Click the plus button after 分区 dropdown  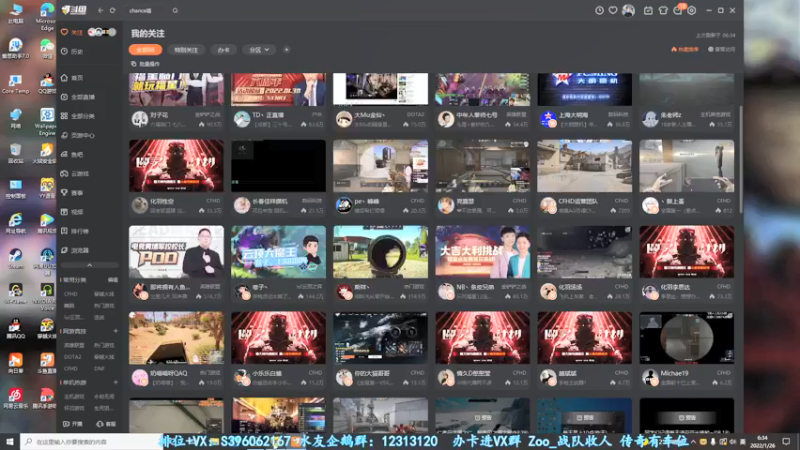(x=286, y=50)
